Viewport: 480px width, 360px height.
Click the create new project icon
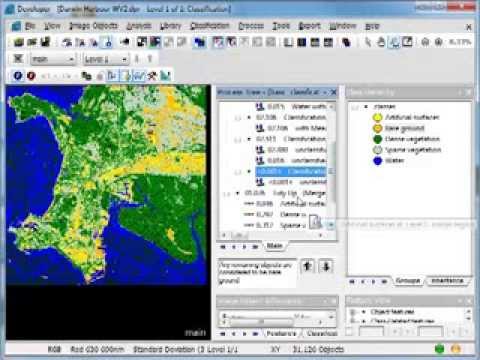19,42
